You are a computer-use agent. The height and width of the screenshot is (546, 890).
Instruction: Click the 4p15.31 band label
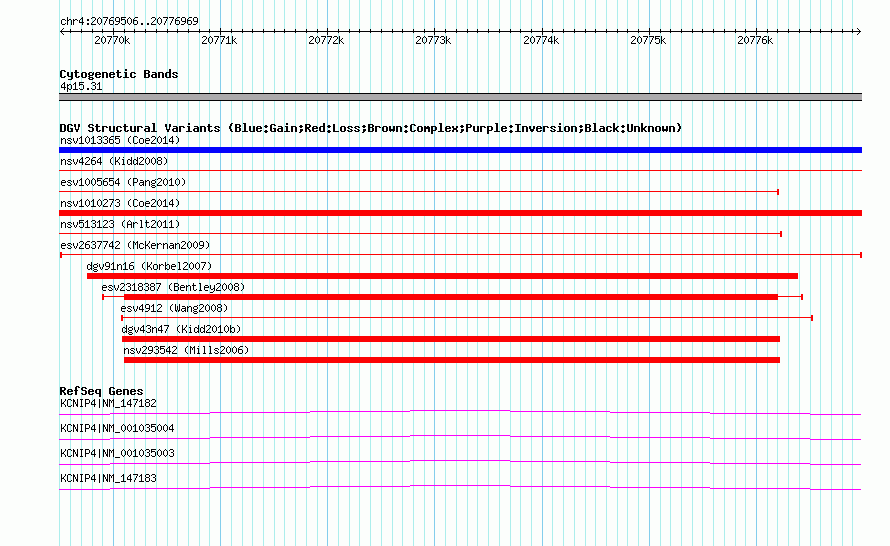point(81,86)
